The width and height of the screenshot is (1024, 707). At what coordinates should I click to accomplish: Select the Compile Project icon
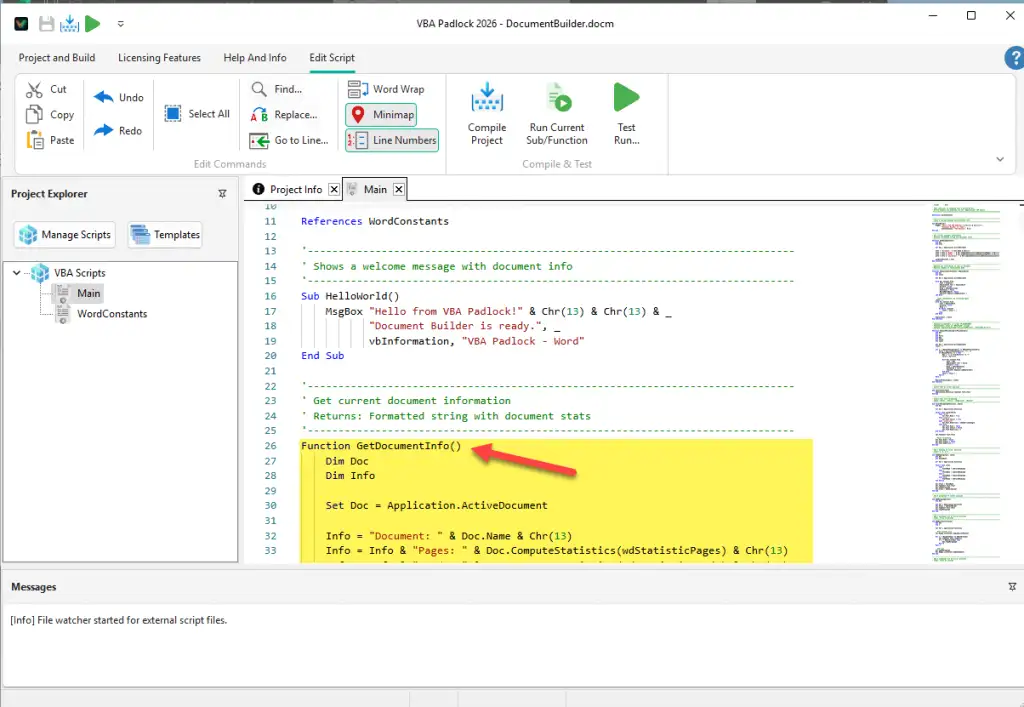[486, 112]
